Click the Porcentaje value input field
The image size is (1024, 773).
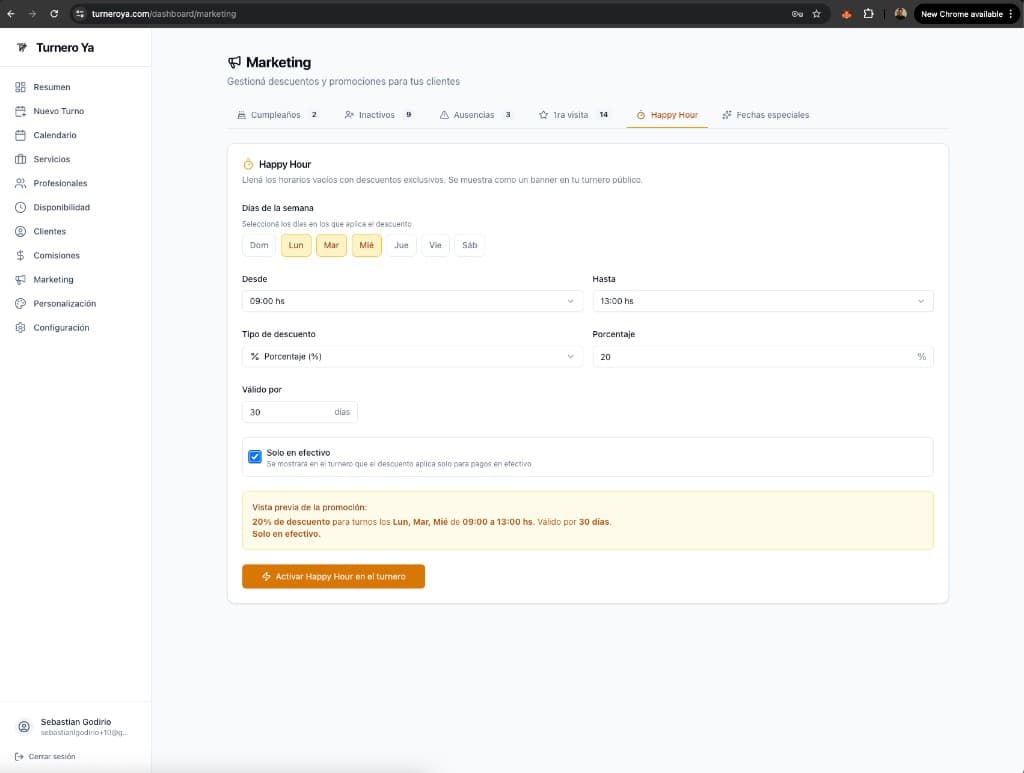[x=752, y=357]
